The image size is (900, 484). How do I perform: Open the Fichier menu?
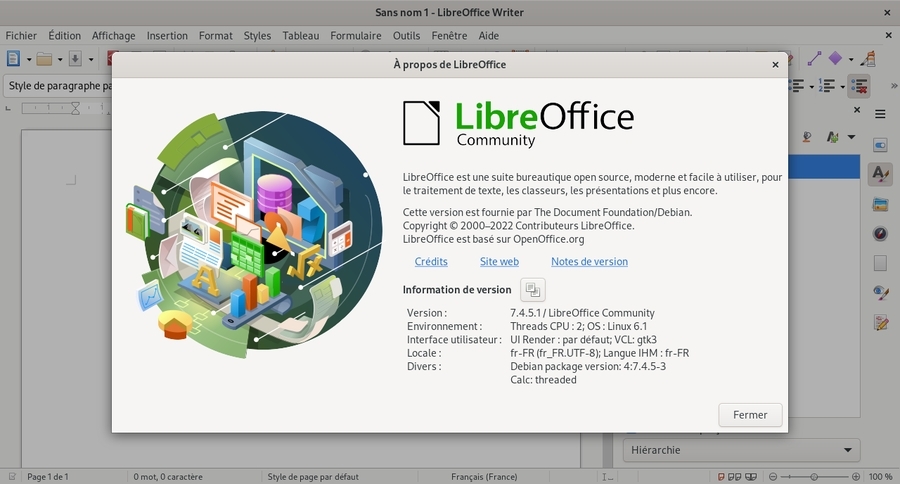(21, 36)
